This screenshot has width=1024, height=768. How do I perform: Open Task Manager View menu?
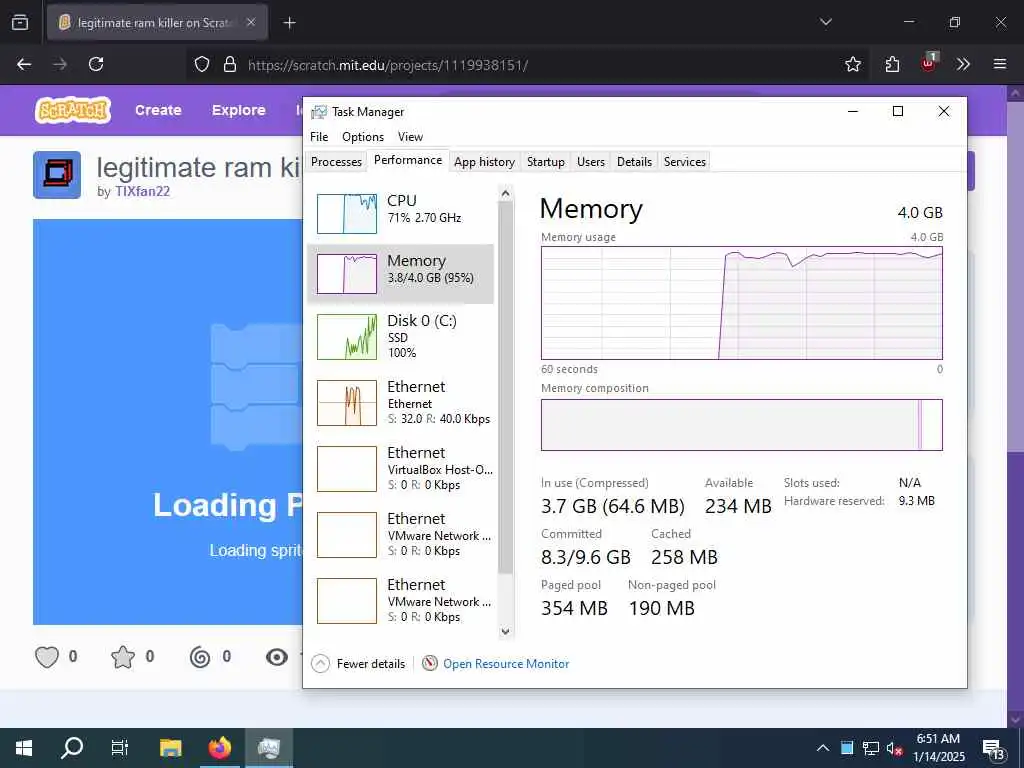point(410,136)
